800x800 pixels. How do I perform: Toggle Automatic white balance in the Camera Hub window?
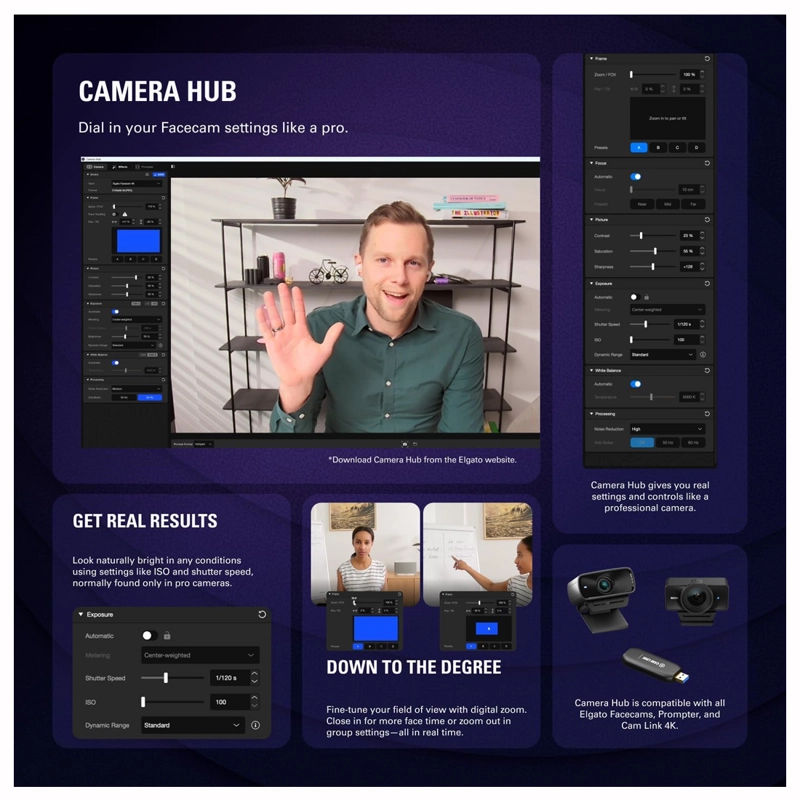[115, 363]
